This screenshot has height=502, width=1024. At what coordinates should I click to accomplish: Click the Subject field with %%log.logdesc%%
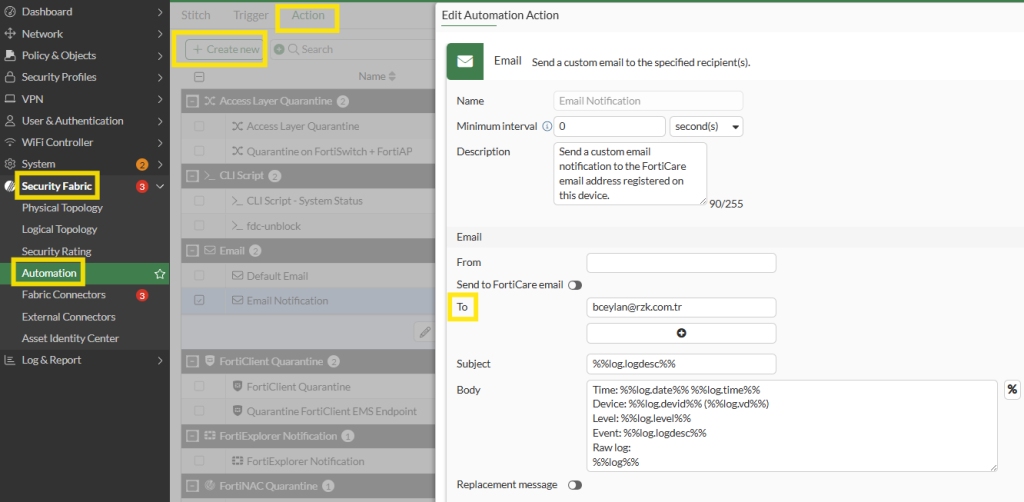click(x=681, y=364)
